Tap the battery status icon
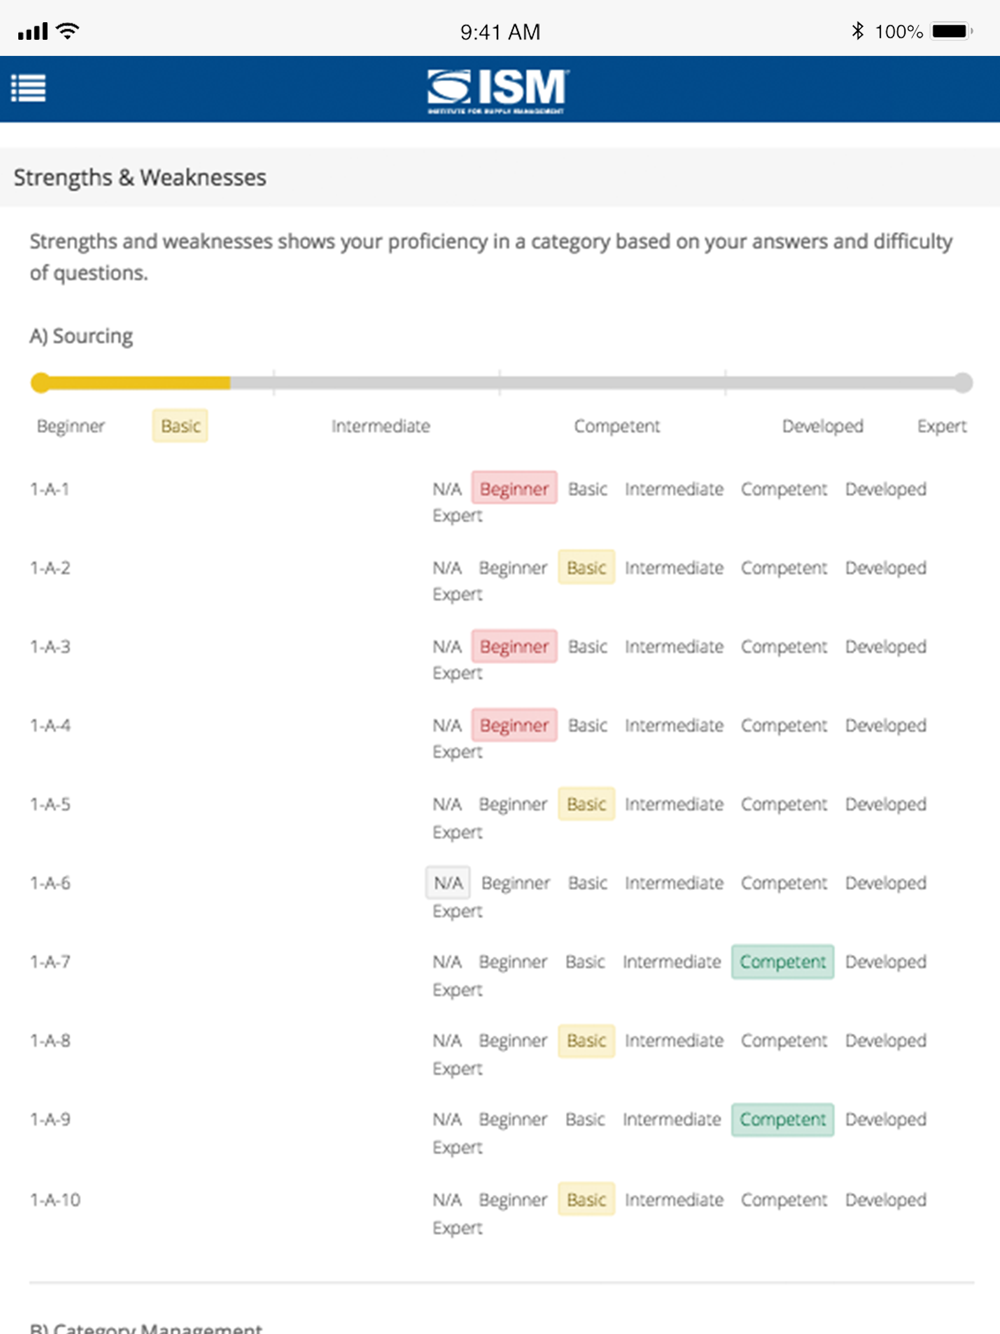Viewport: 1000px width, 1334px height. point(951,31)
